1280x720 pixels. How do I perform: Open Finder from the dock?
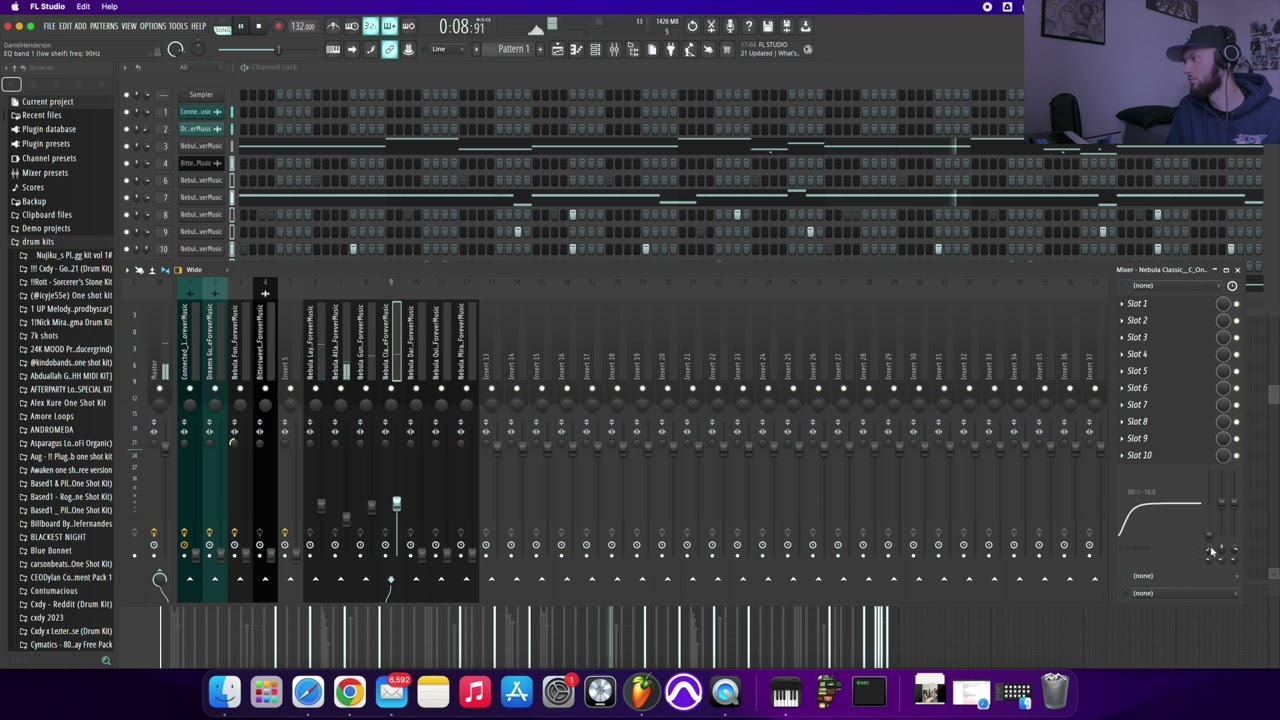(225, 691)
